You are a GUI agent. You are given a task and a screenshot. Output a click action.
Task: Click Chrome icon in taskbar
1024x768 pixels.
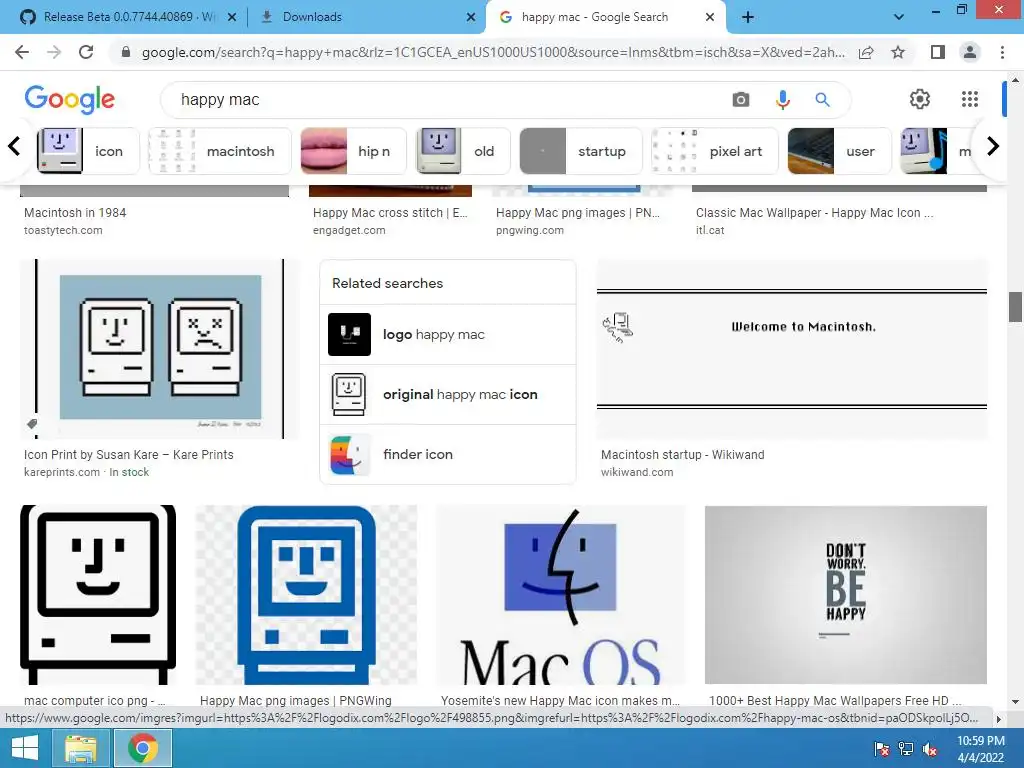tap(143, 748)
